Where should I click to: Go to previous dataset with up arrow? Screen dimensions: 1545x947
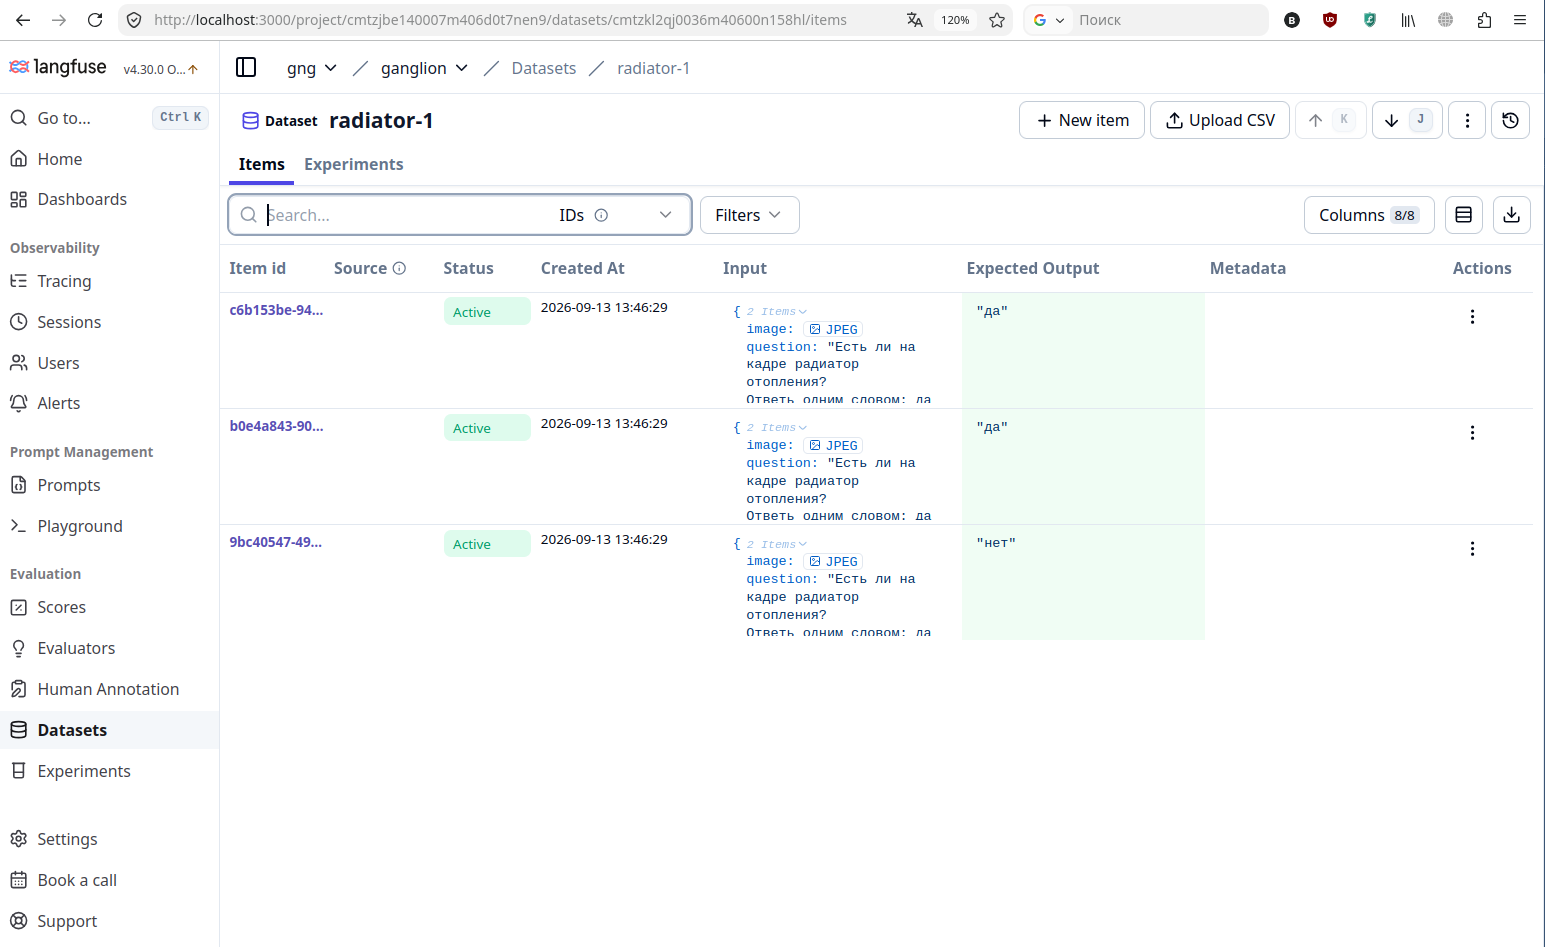tap(1331, 120)
